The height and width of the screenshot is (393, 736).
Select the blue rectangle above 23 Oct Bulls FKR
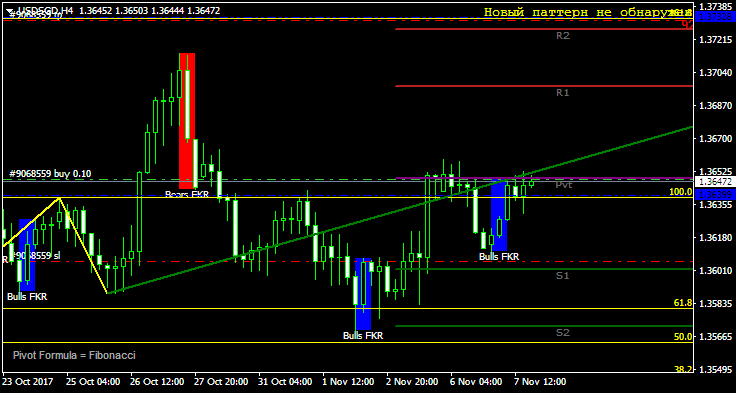tap(27, 255)
